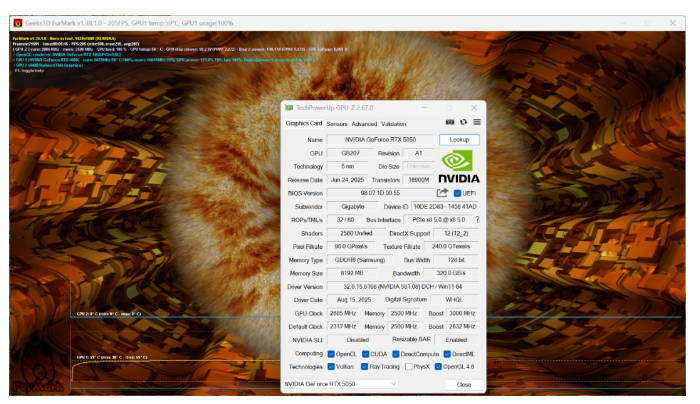Open the GPU selection dropdown
The width and height of the screenshot is (700, 404).
tap(340, 383)
